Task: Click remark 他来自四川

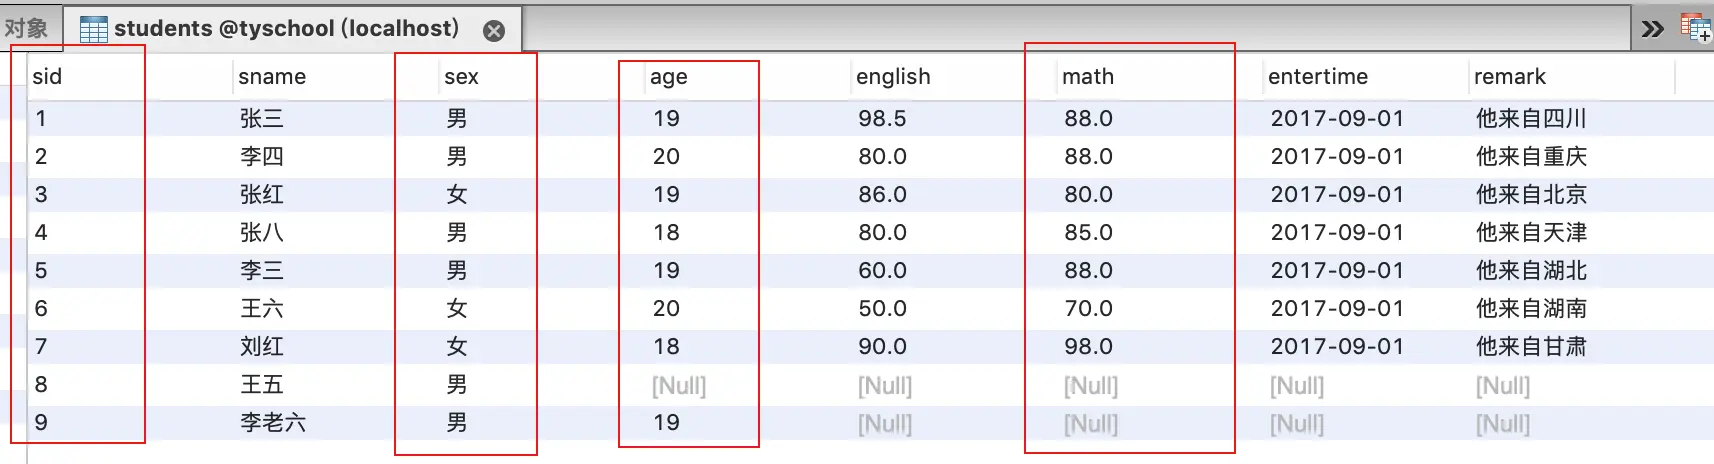Action: pyautogui.click(x=1531, y=119)
